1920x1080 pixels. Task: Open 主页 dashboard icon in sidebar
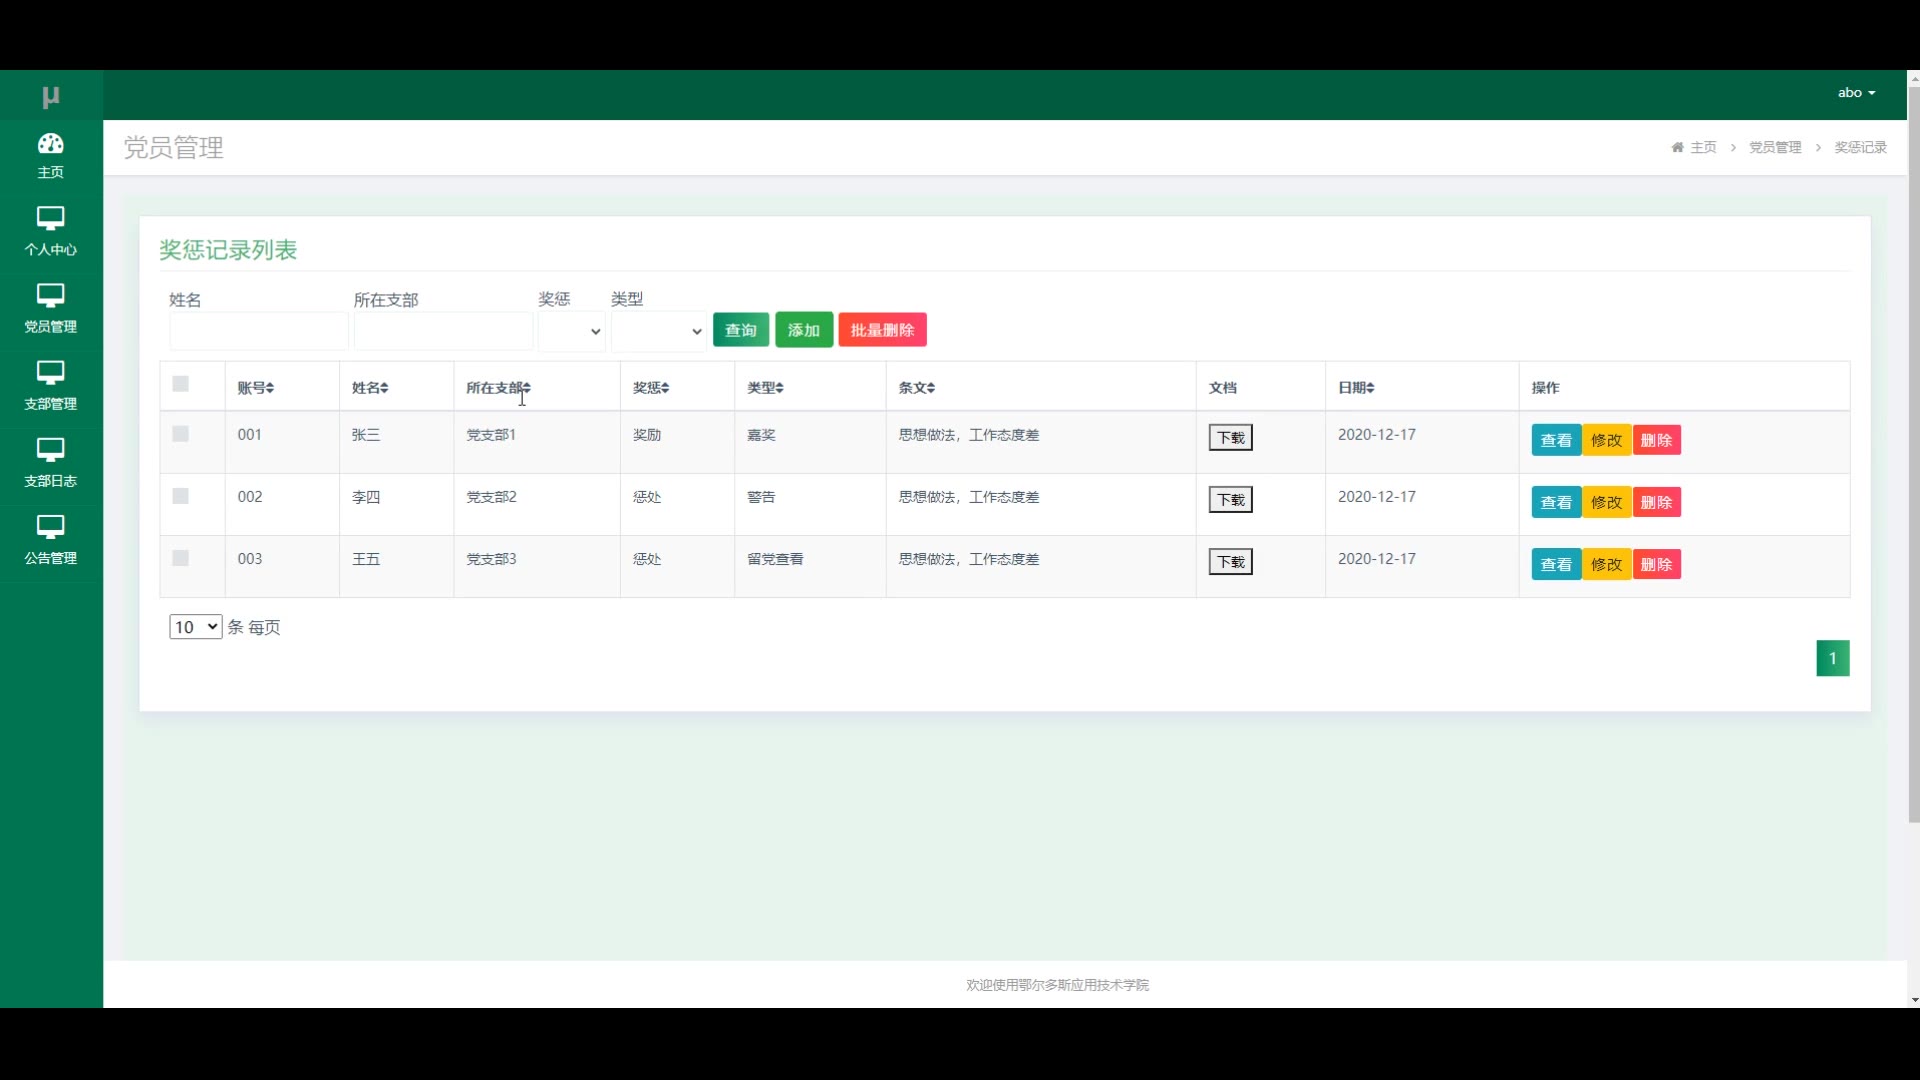click(x=51, y=144)
